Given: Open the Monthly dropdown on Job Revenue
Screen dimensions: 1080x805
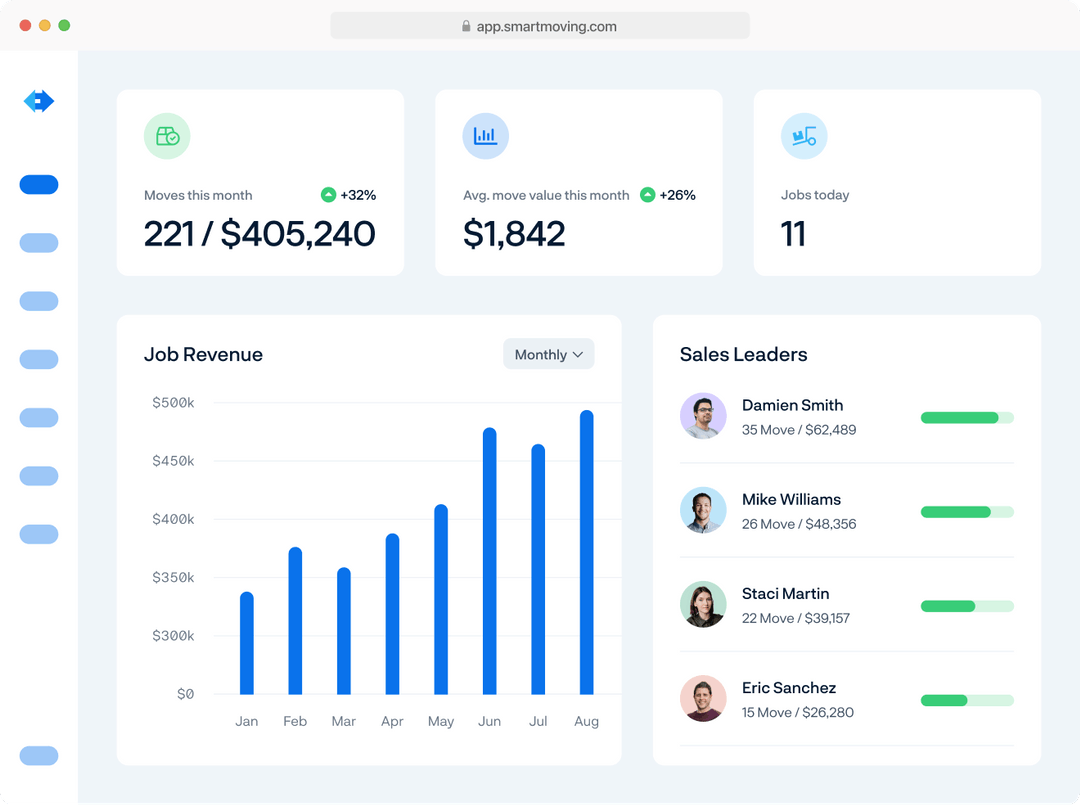Looking at the screenshot, I should click(x=548, y=354).
